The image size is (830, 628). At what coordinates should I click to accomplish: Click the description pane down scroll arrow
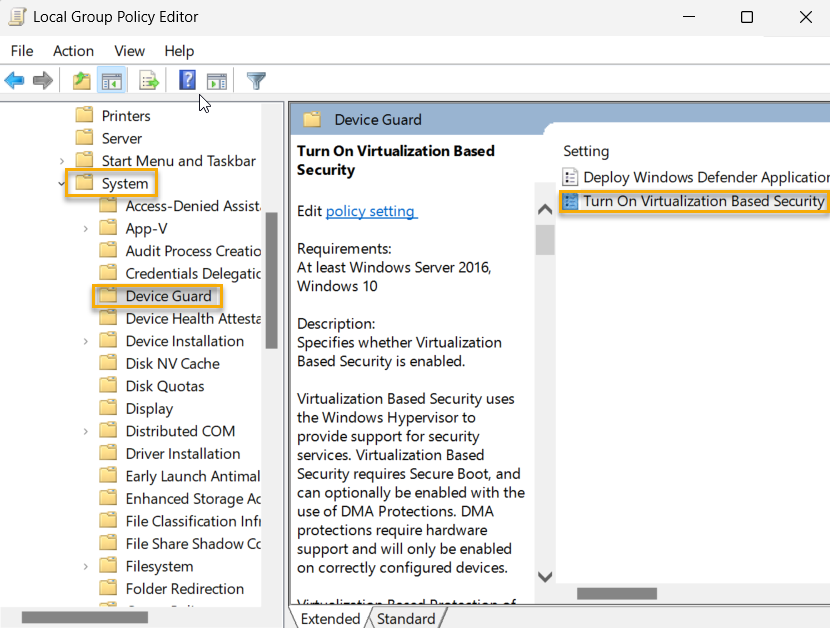[x=545, y=577]
